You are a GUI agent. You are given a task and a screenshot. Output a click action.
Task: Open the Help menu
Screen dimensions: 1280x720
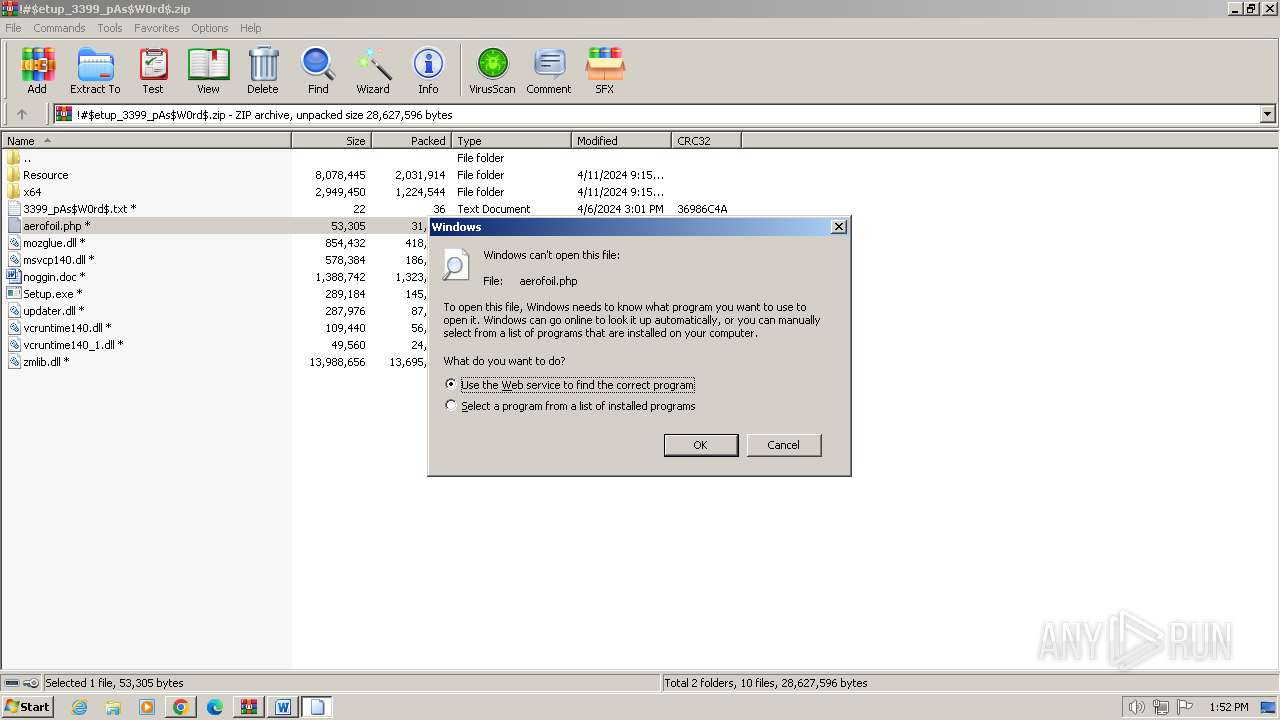click(x=251, y=28)
